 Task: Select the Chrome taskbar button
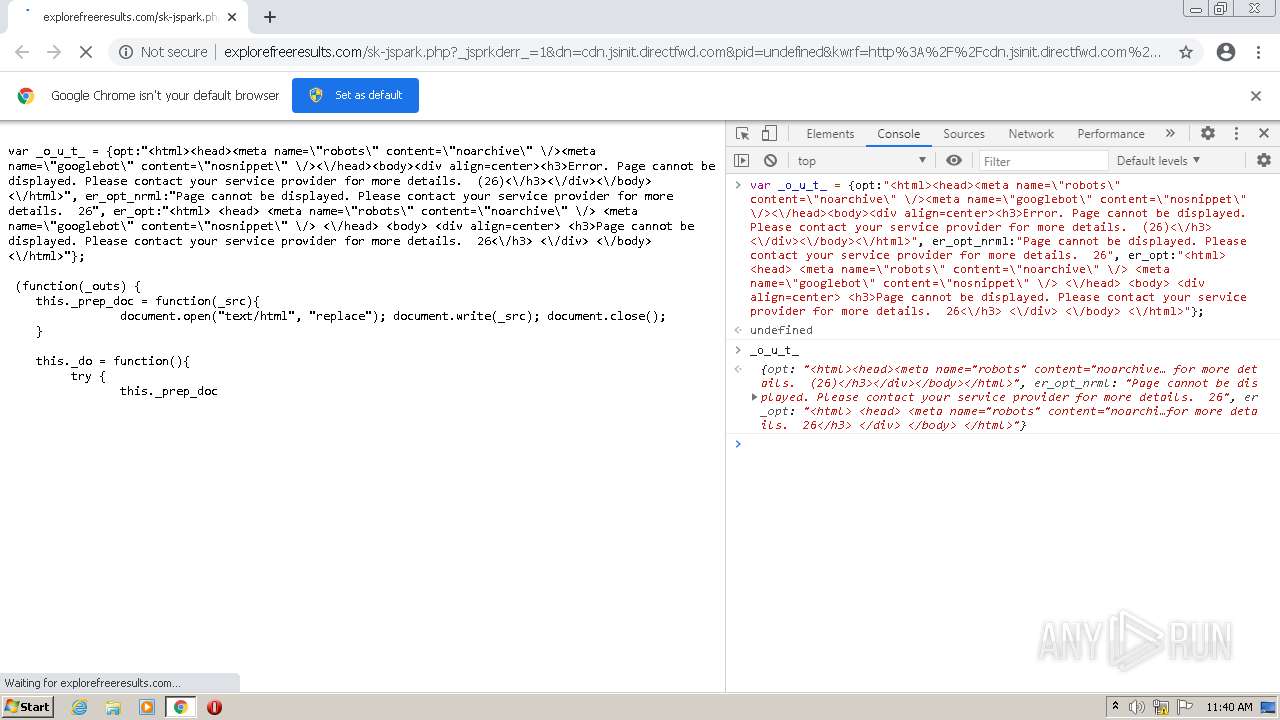pyautogui.click(x=180, y=707)
